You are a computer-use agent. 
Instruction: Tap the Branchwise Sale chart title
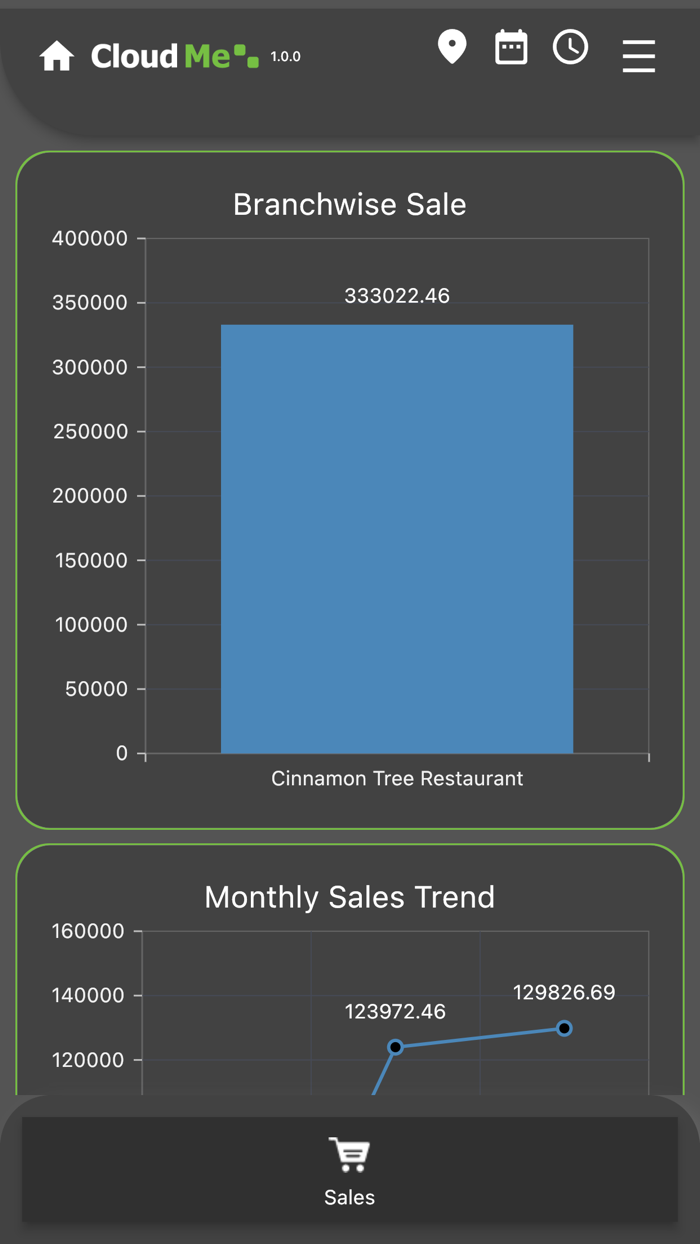[x=350, y=204]
